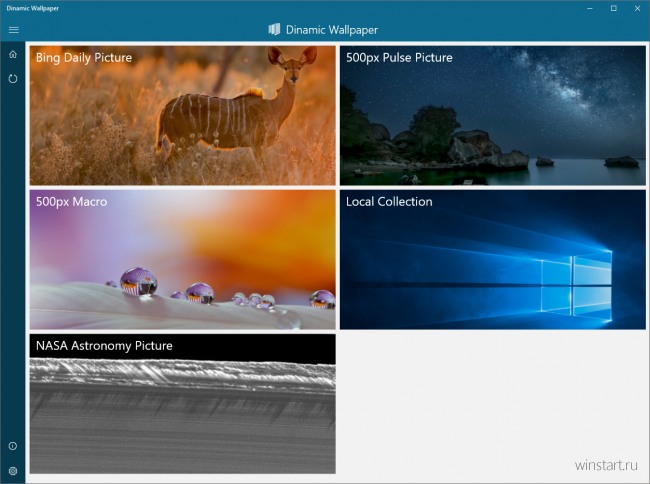The width and height of the screenshot is (650, 484).
Task: Click the Dinamic Wallpaper logo icon
Action: [x=274, y=30]
